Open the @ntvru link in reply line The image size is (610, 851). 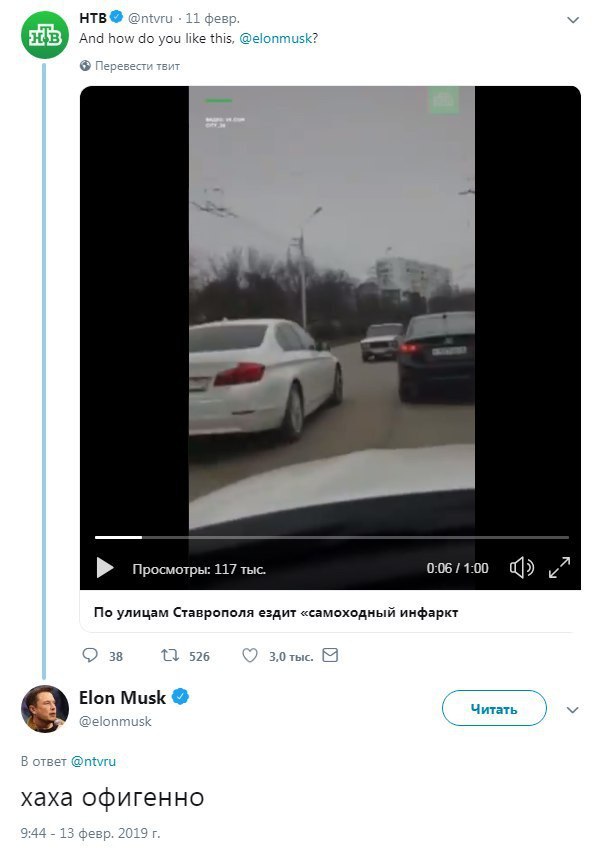coord(93,761)
